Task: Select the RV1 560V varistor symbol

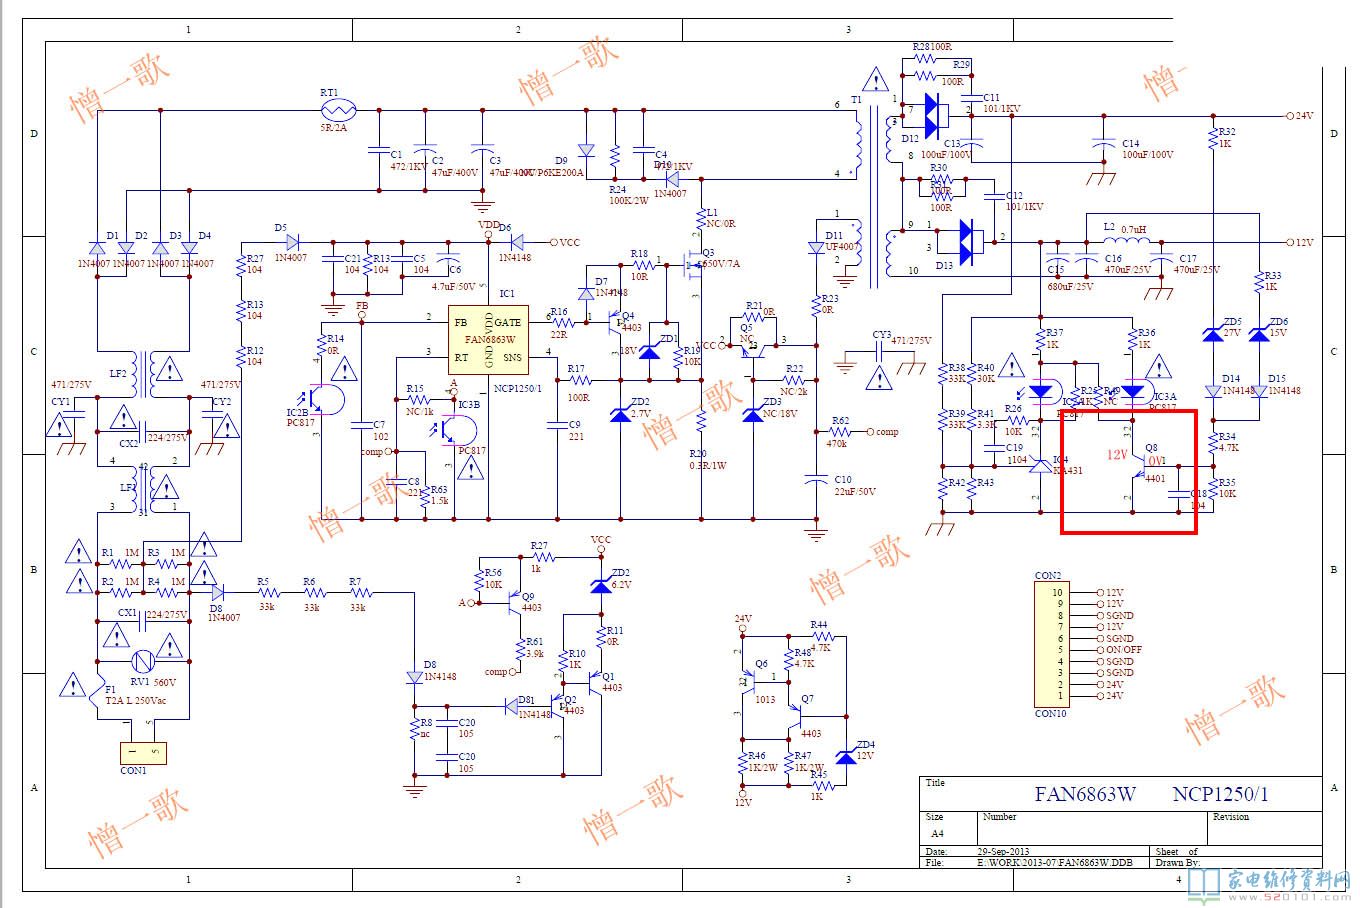Action: [144, 661]
